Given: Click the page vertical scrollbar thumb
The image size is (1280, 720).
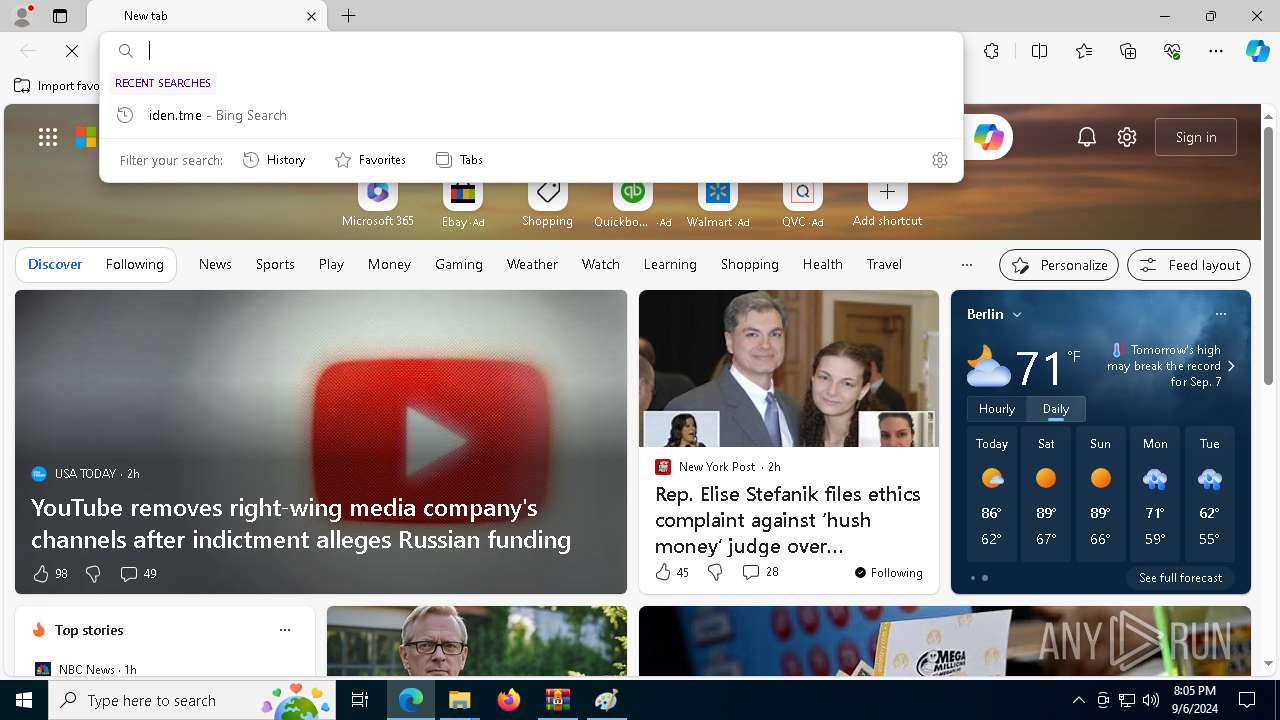Looking at the screenshot, I should 1268,256.
